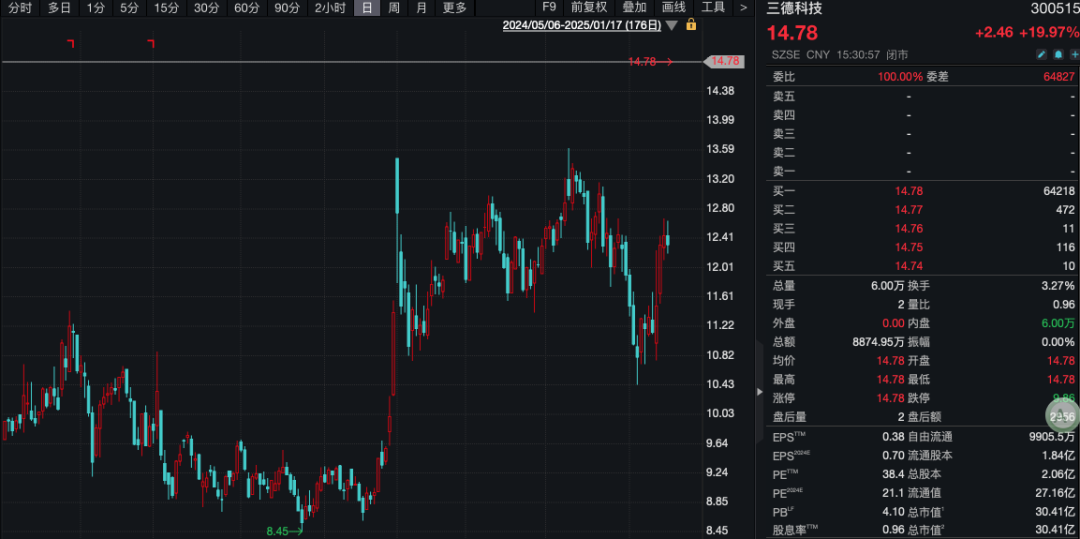Select the 90分 period
The width and height of the screenshot is (1080, 539).
click(x=287, y=8)
